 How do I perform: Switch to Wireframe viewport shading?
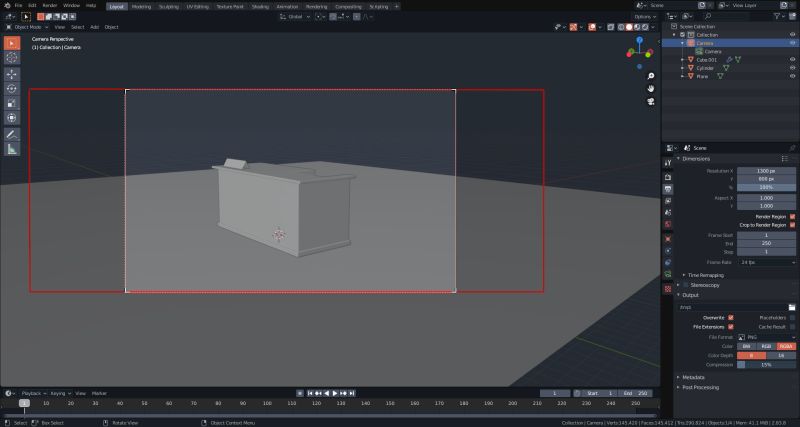click(621, 27)
